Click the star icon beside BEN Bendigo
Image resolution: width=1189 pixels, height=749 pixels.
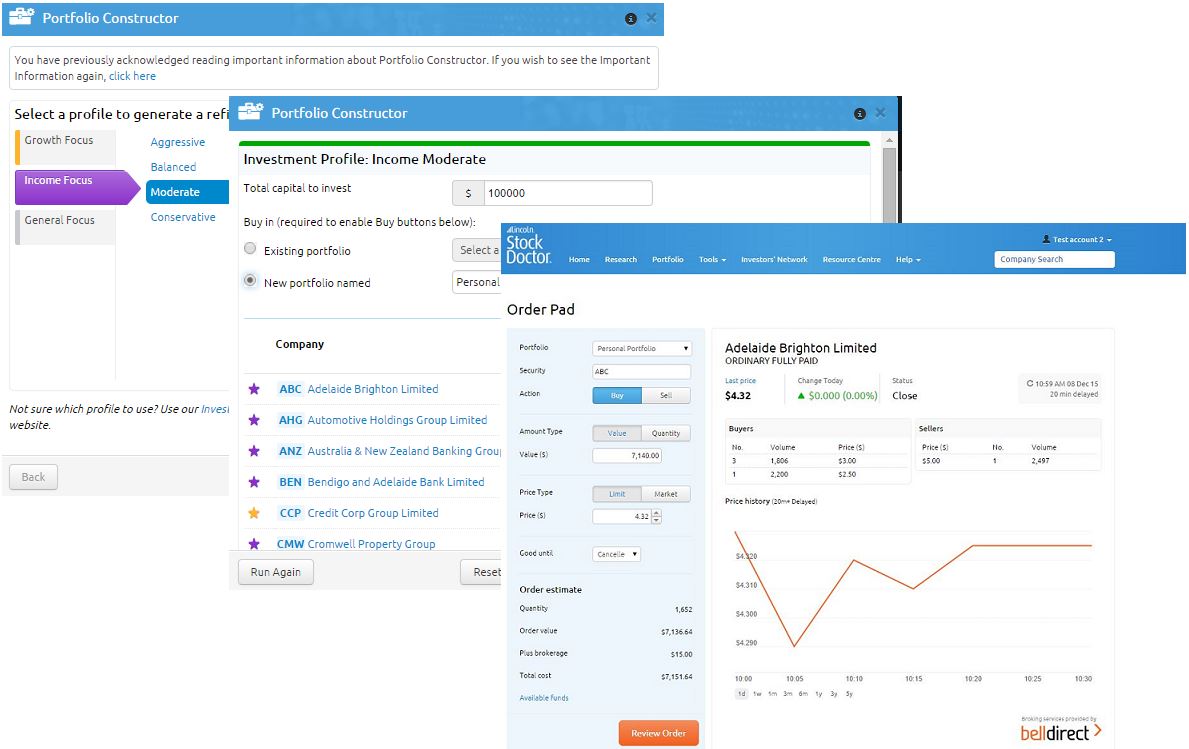point(254,482)
